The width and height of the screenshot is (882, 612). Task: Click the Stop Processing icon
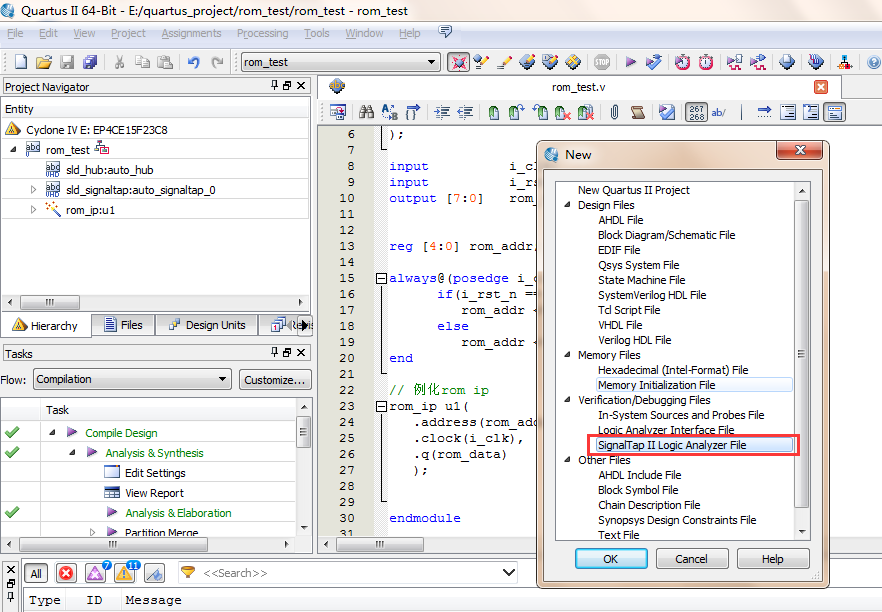coord(602,62)
